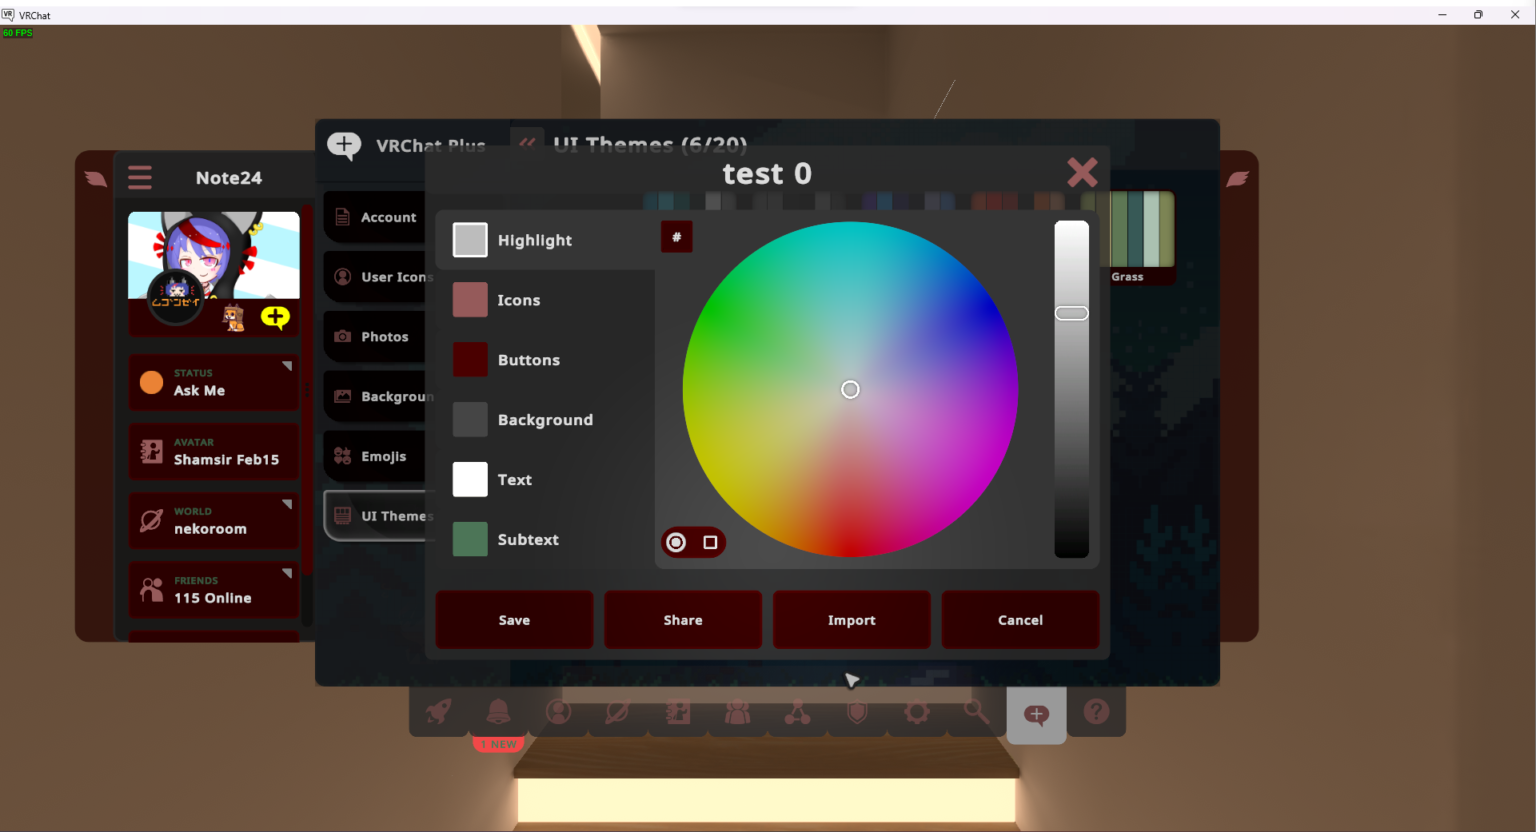Image resolution: width=1536 pixels, height=832 pixels.
Task: Open Social with the people icon
Action: tap(737, 712)
